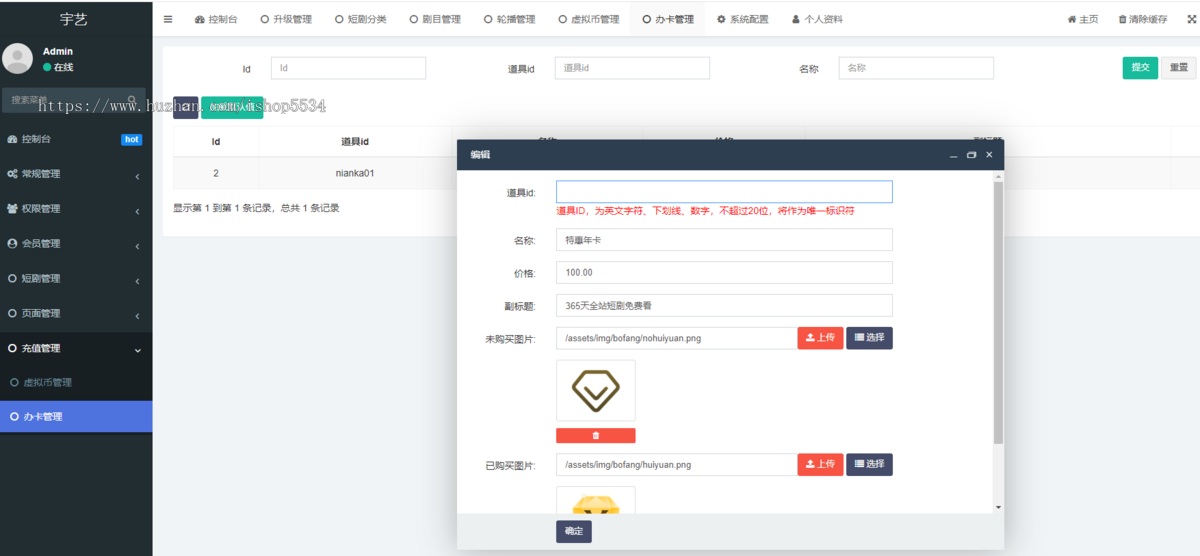
Task: Click the Admin user avatar
Action: point(18,58)
